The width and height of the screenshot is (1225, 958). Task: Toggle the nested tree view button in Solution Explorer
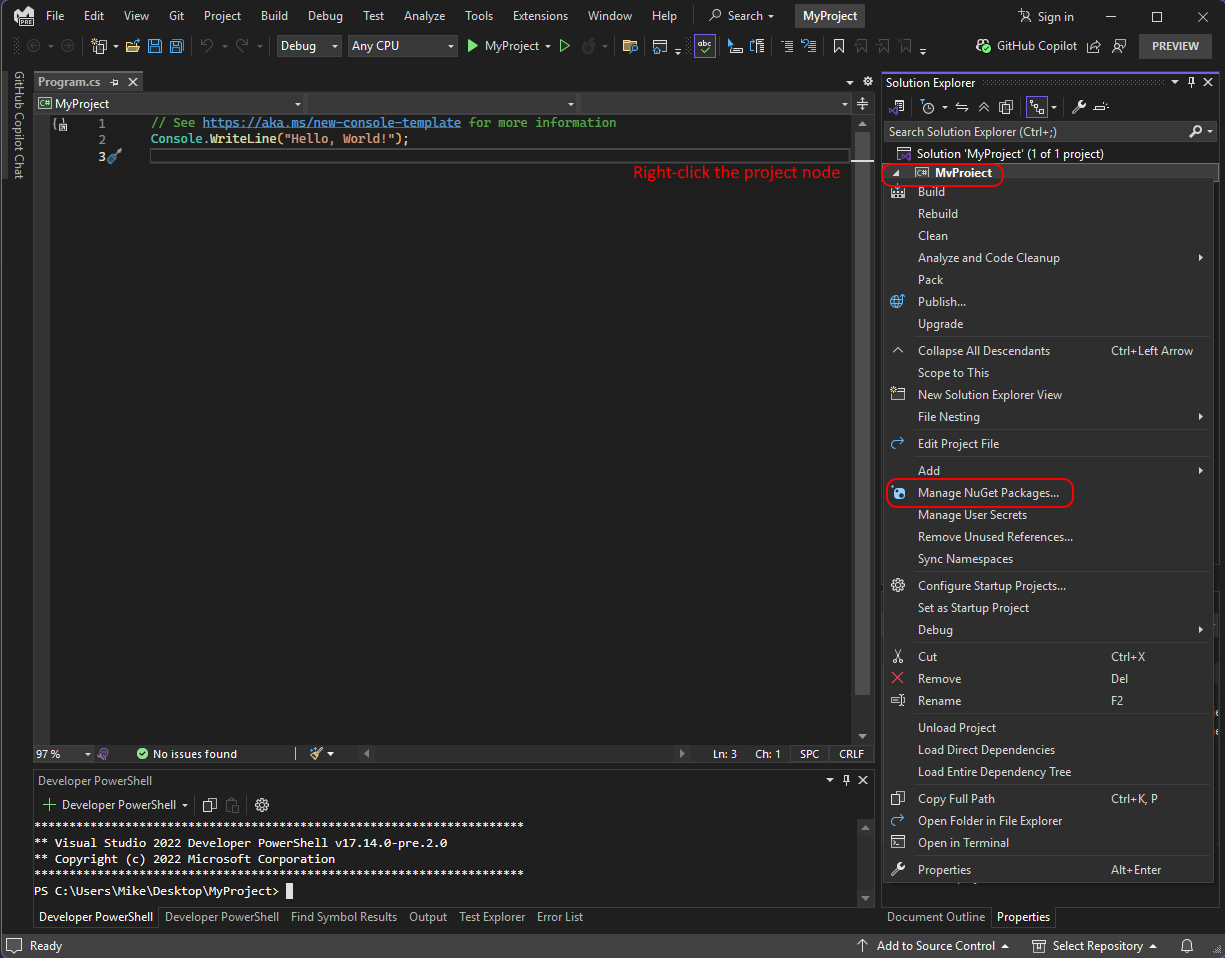(1036, 107)
